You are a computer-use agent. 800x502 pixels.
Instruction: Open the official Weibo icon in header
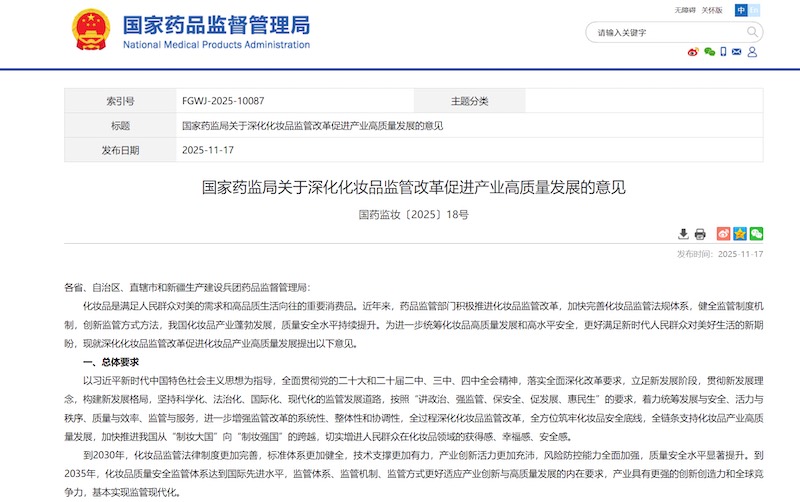click(x=691, y=52)
